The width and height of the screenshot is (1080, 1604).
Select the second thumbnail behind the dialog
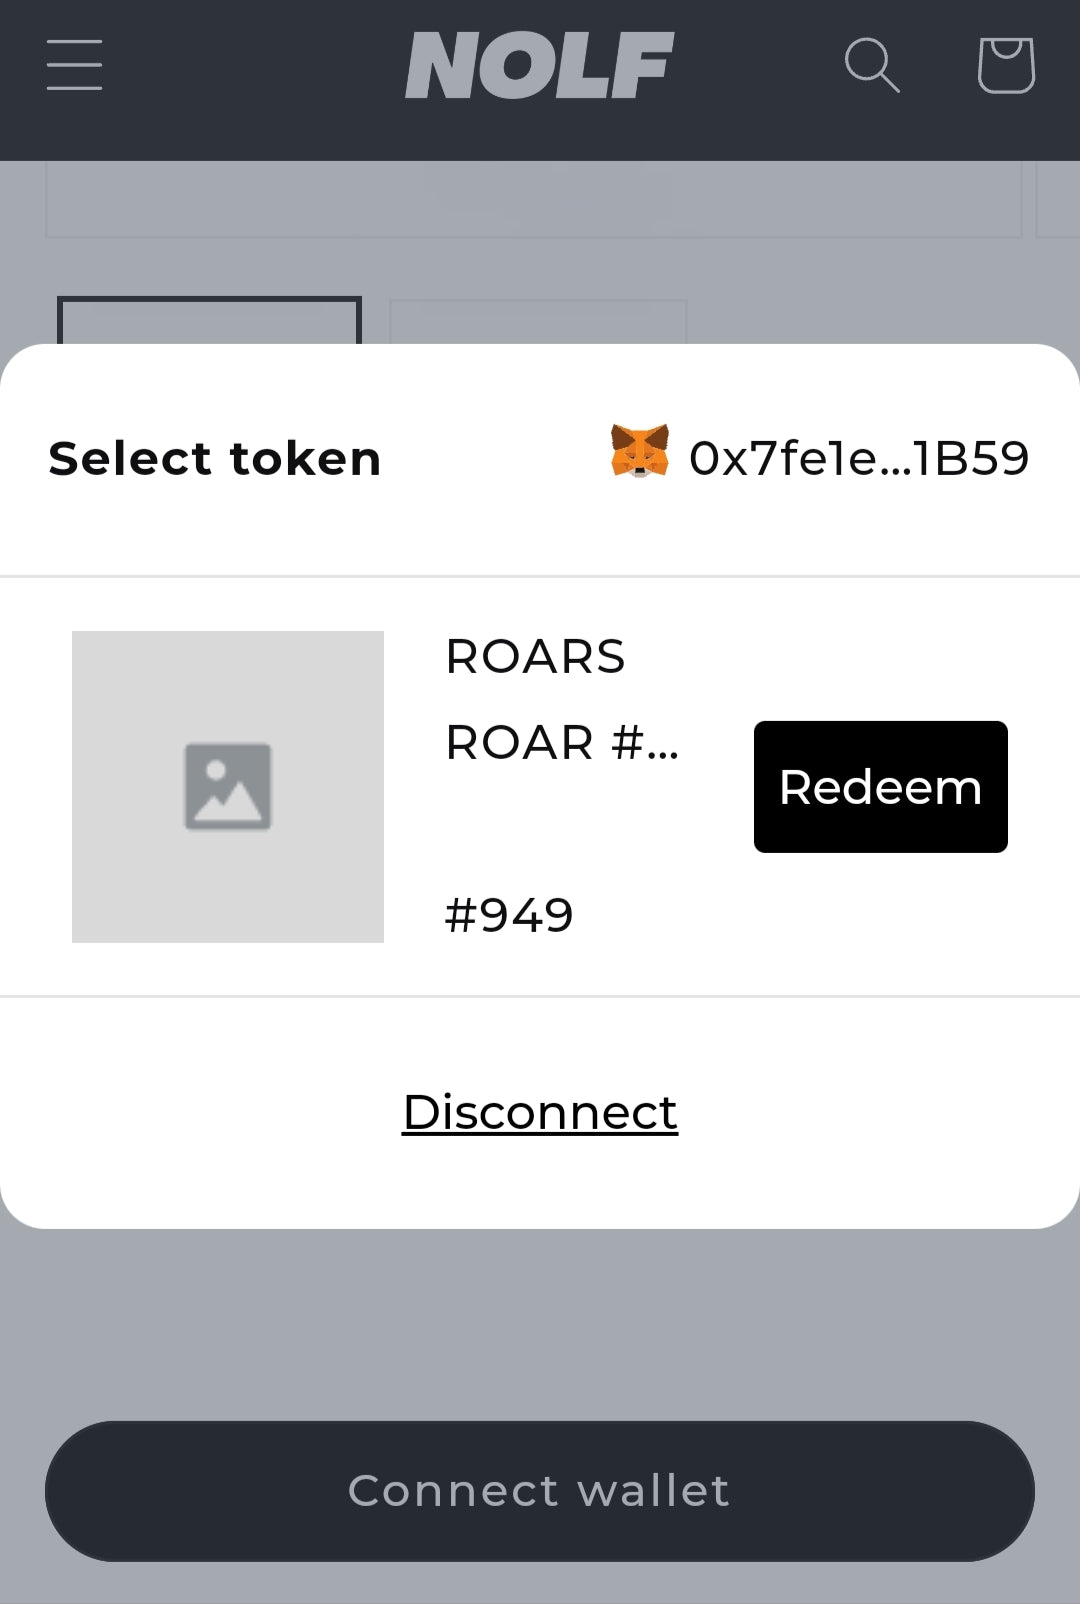point(537,322)
